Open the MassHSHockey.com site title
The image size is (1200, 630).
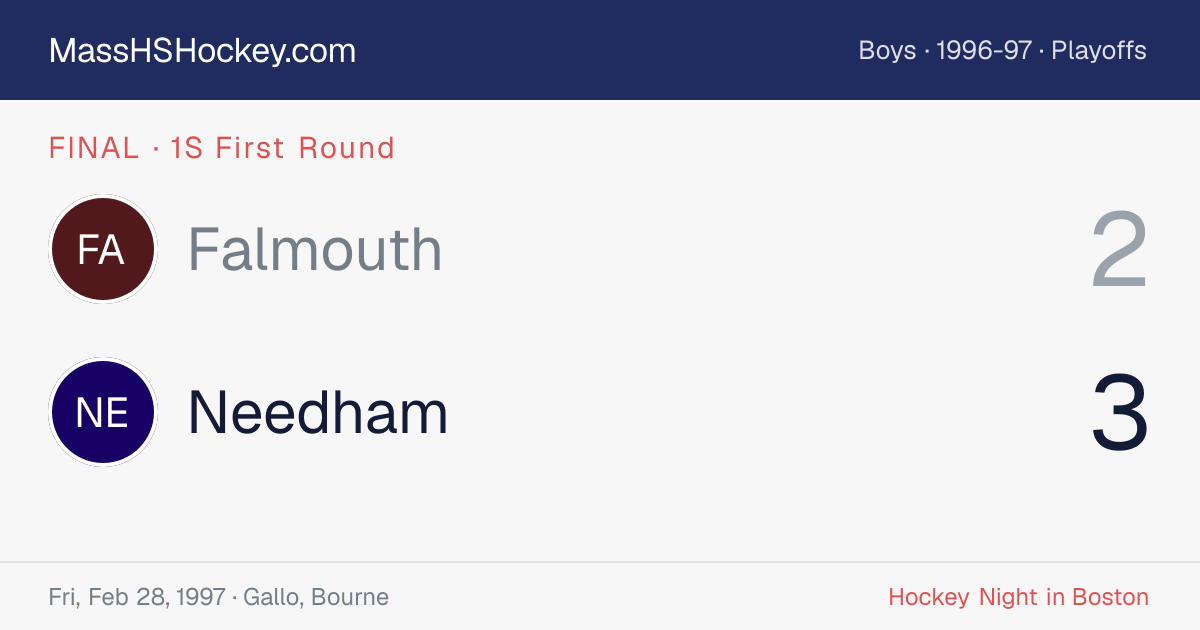202,51
